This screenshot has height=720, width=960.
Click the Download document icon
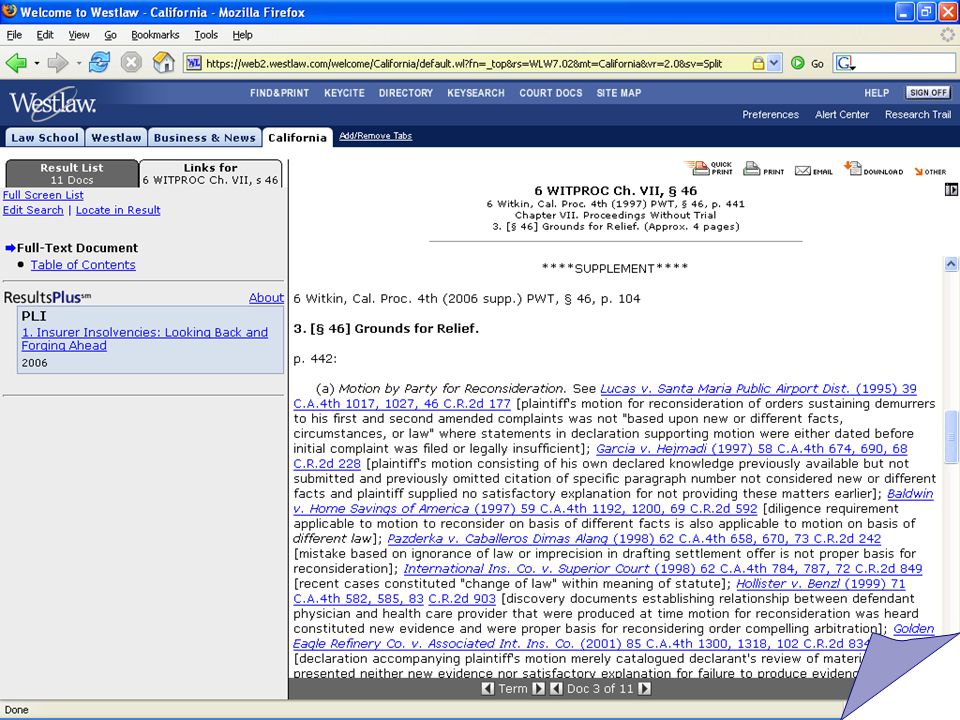873,168
